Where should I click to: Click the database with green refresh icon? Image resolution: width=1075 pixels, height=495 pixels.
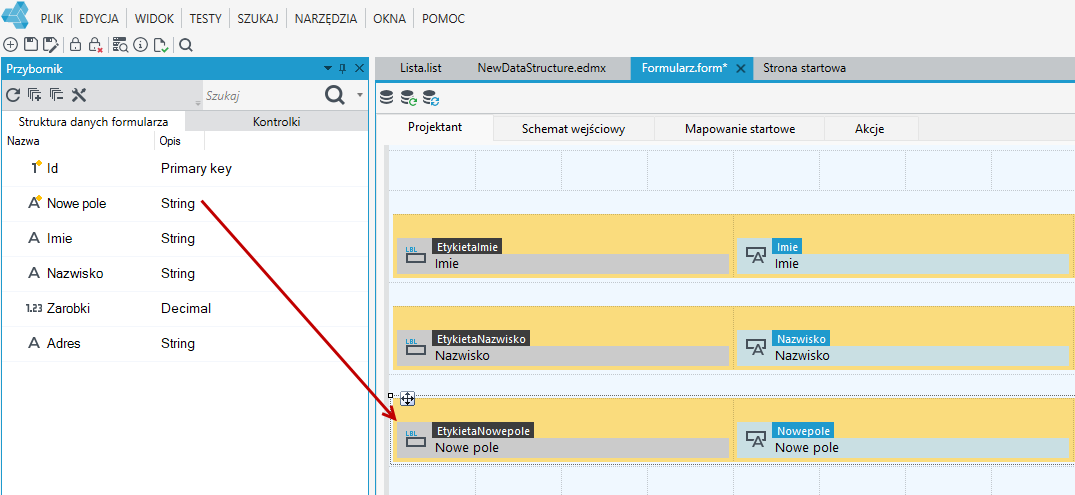(409, 98)
